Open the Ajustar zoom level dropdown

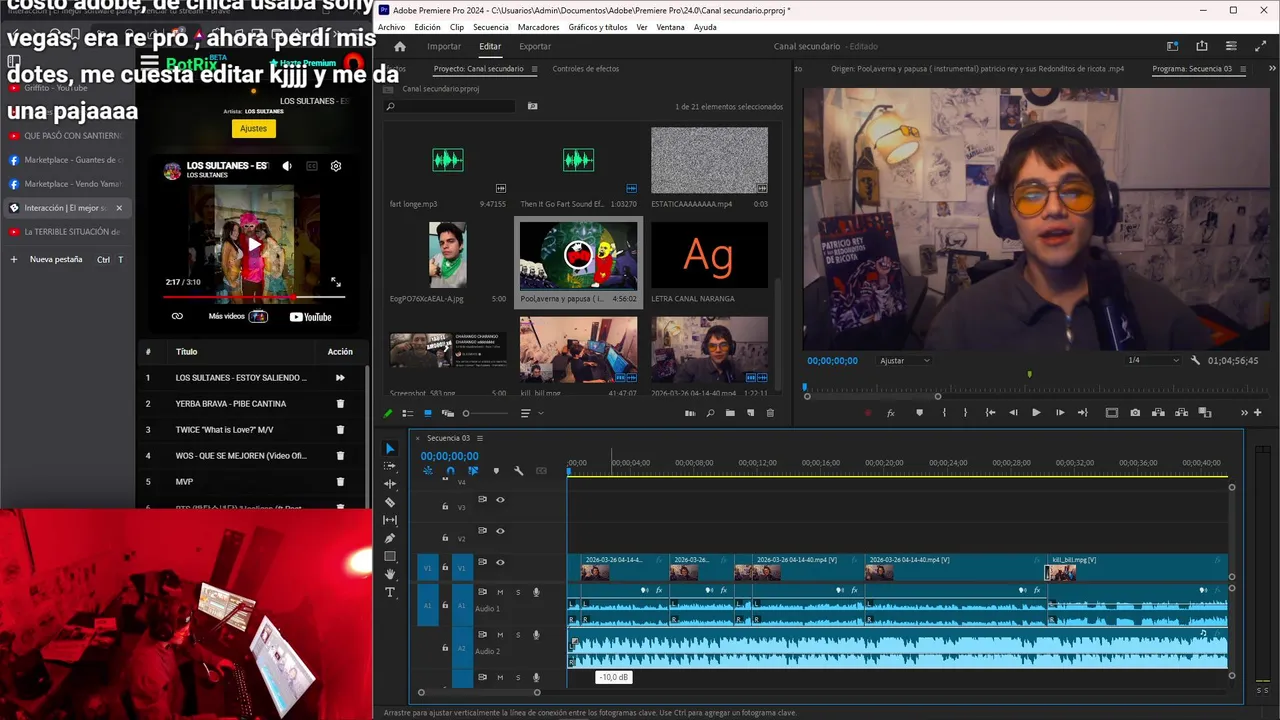point(905,360)
